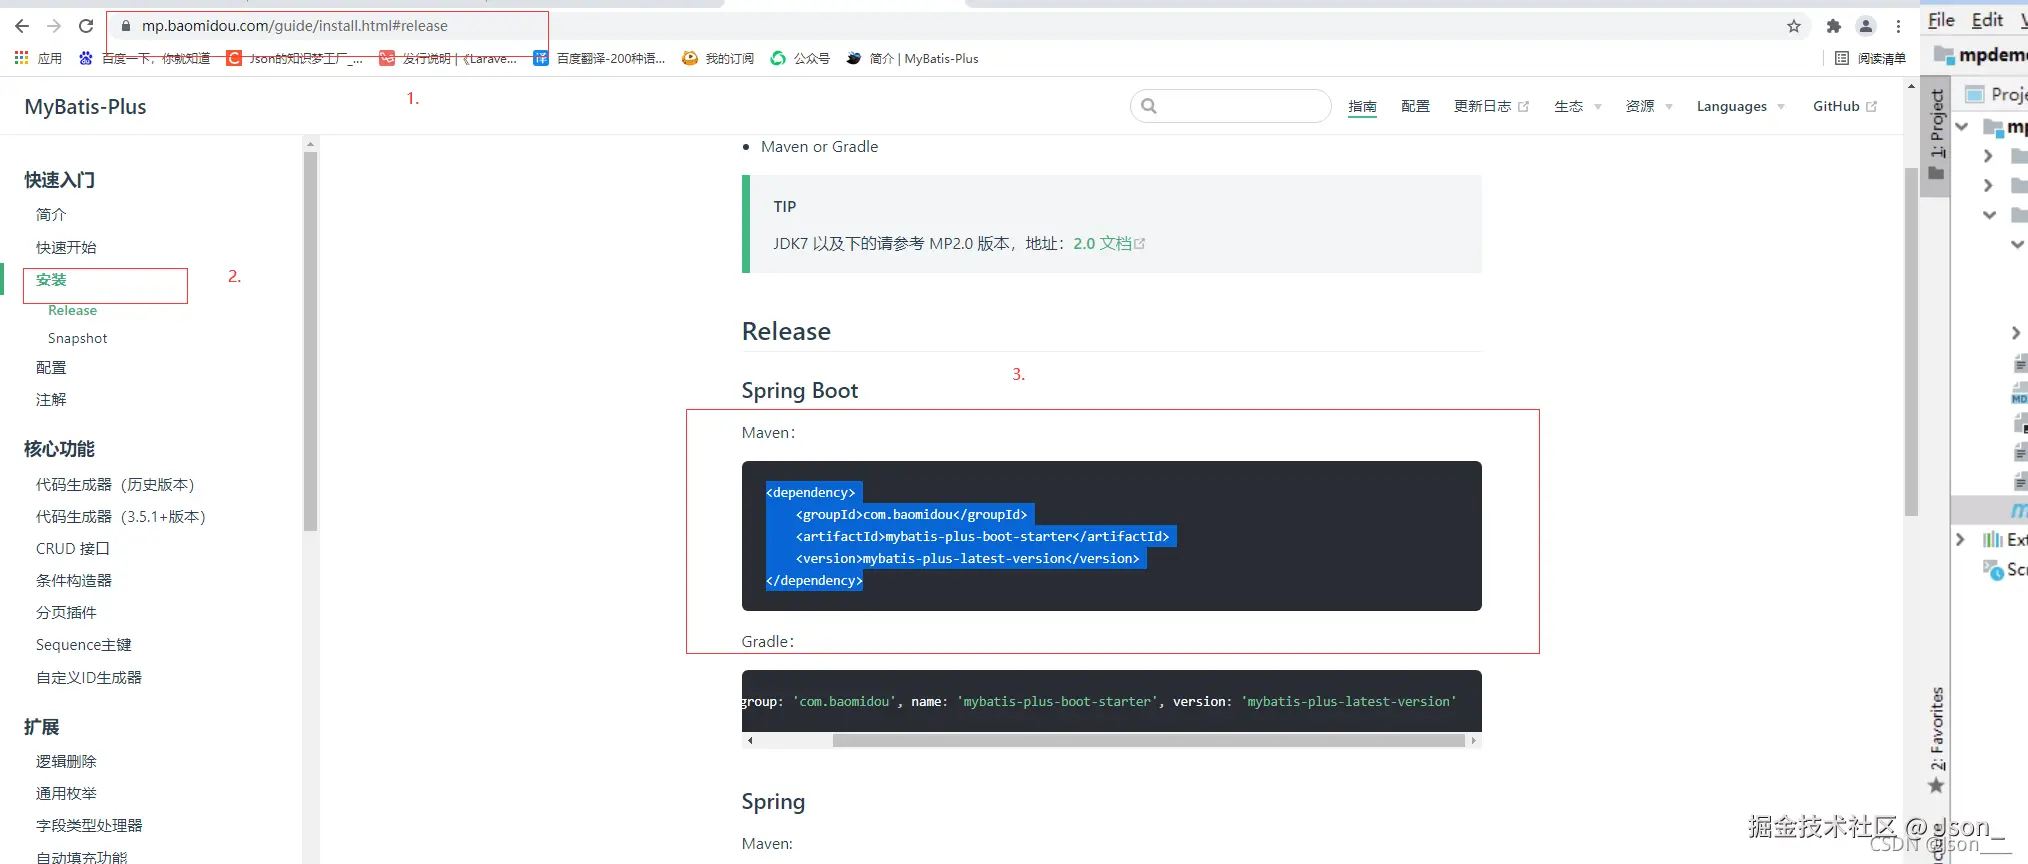2028x864 pixels.
Task: Collapse the mpdemo root node in IntelliJ
Action: pyautogui.click(x=1962, y=127)
